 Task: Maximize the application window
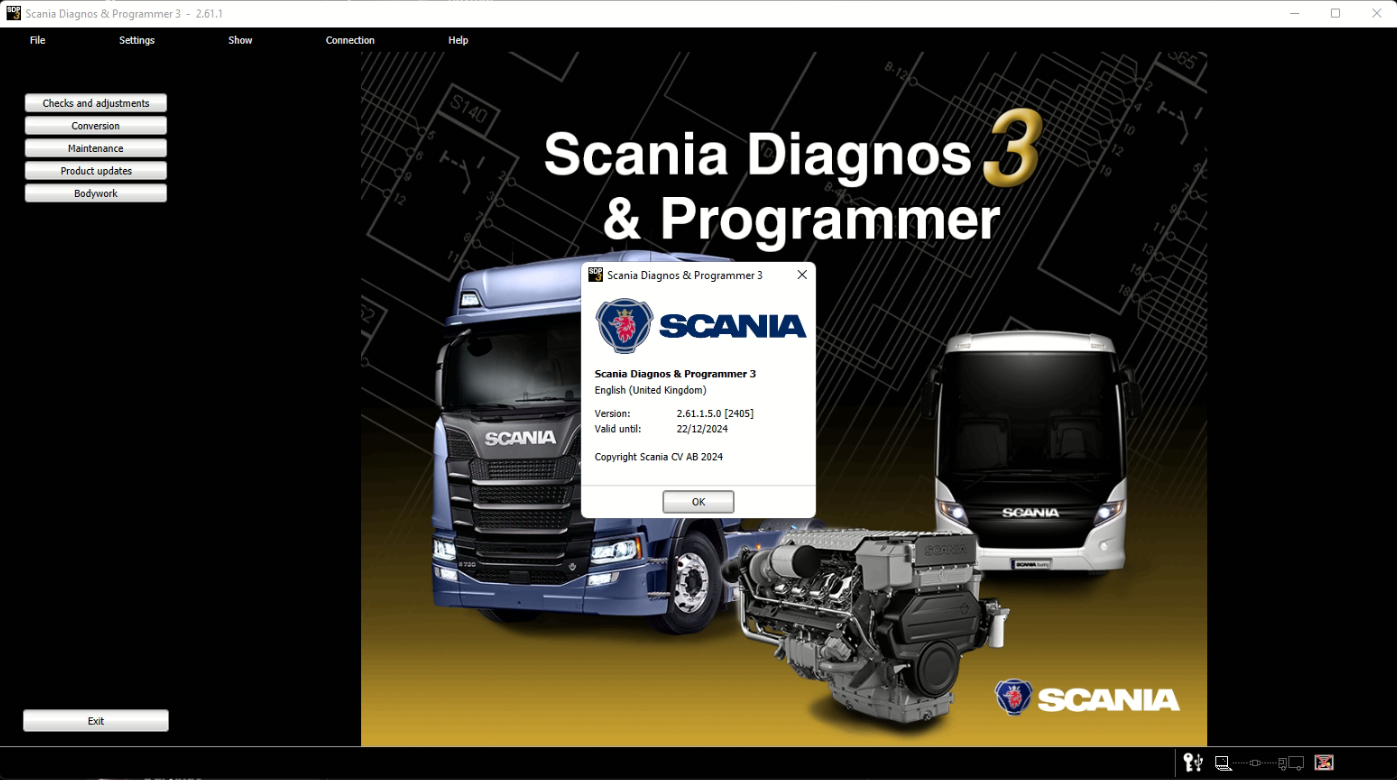(x=1335, y=13)
